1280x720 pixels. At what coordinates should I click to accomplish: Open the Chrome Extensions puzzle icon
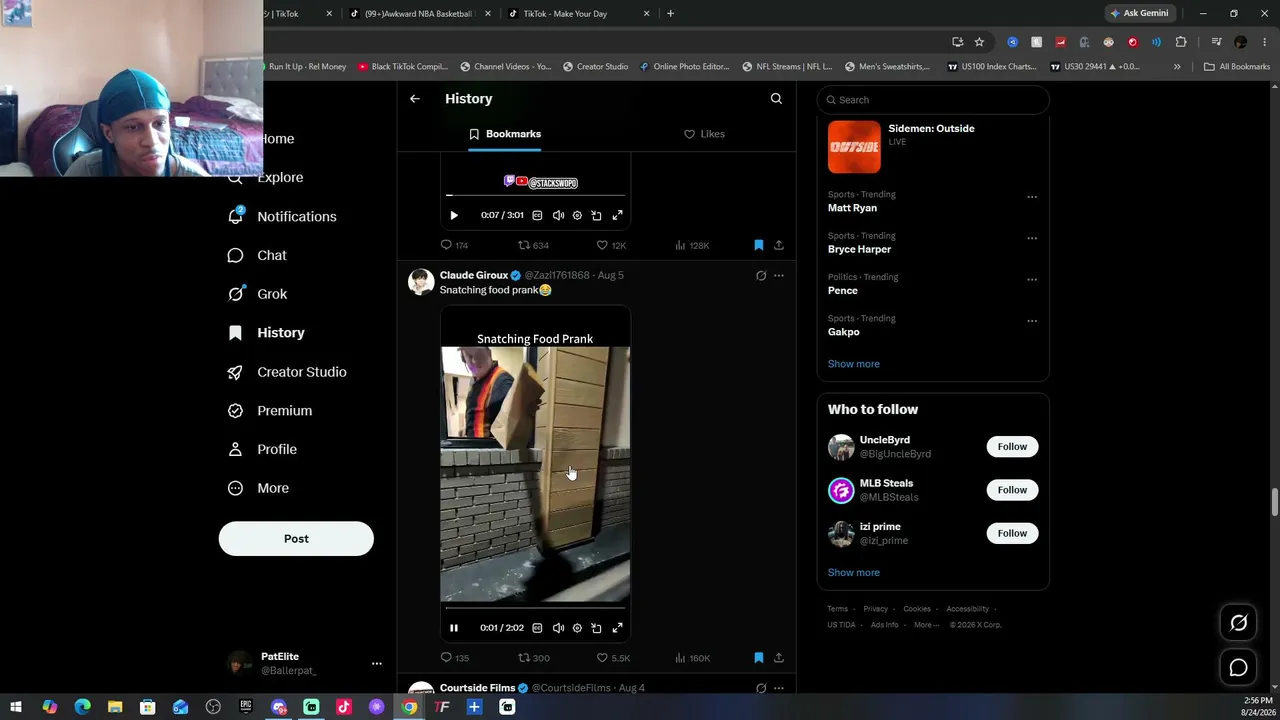click(x=1181, y=42)
